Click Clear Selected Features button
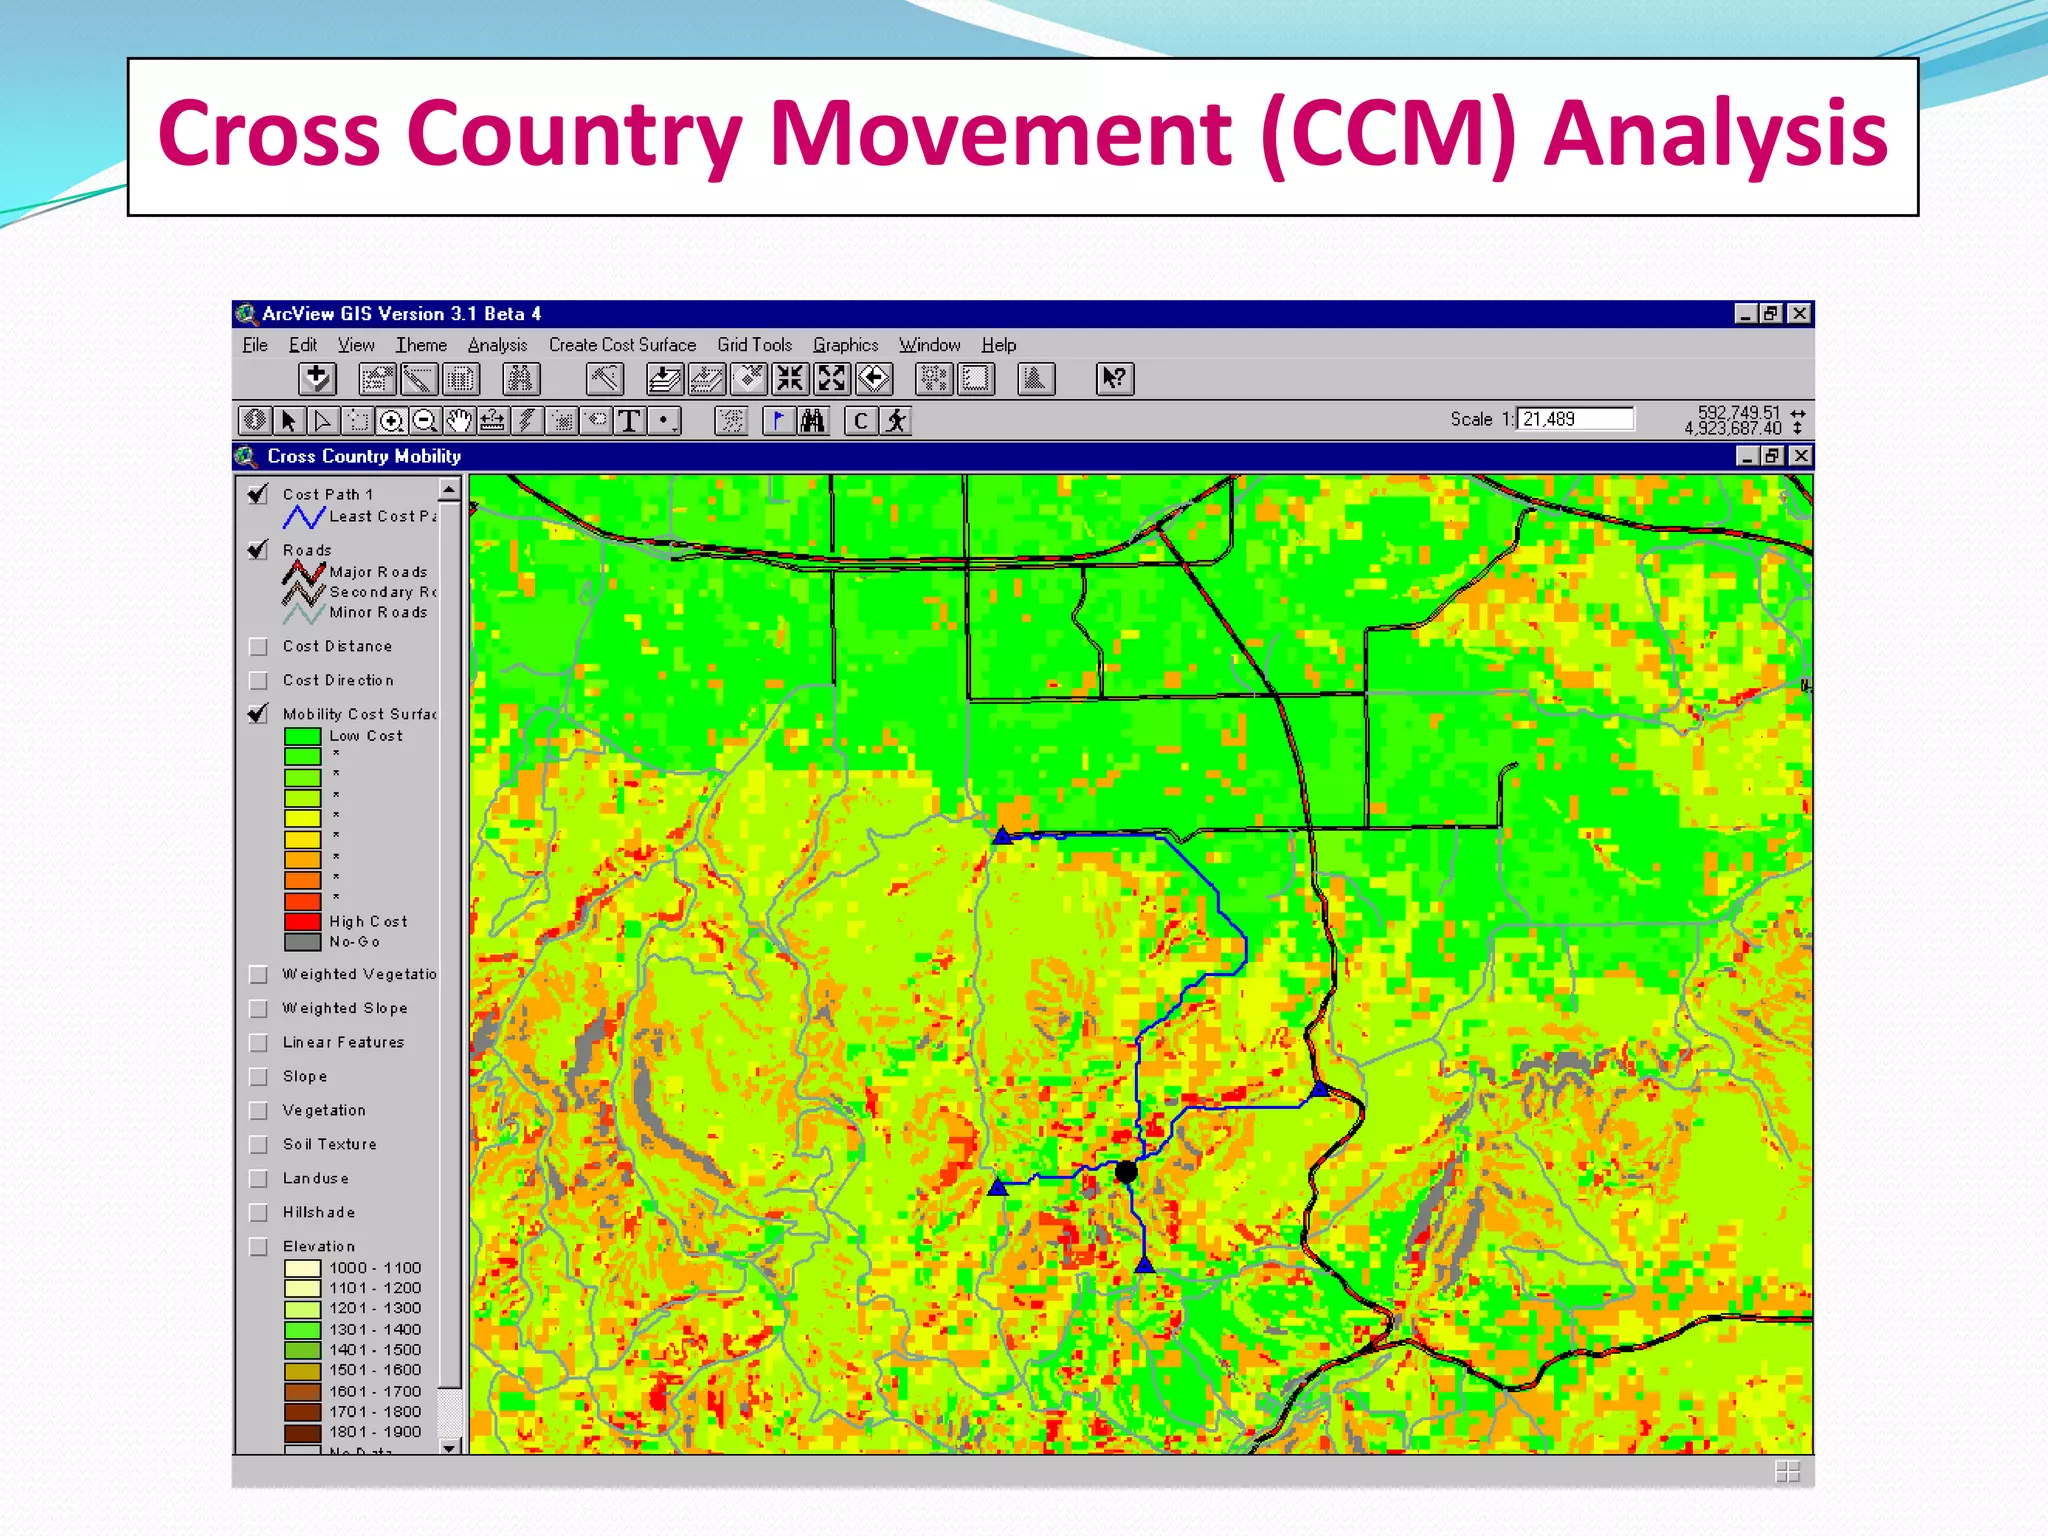Screen dimensions: 2048x1536 click(x=976, y=379)
